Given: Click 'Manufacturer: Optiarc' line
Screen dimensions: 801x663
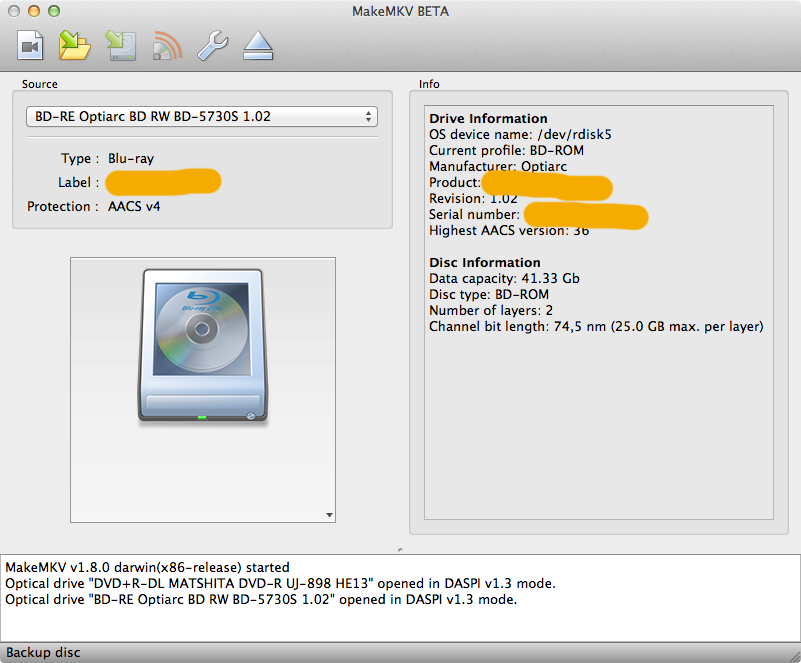Looking at the screenshot, I should [498, 166].
